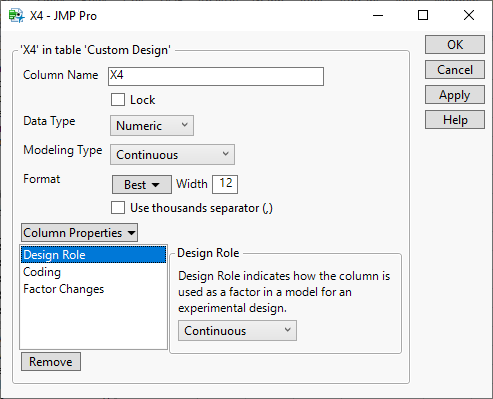493x399 pixels.
Task: Toggle the Lock checkbox
Action: pyautogui.click(x=118, y=100)
